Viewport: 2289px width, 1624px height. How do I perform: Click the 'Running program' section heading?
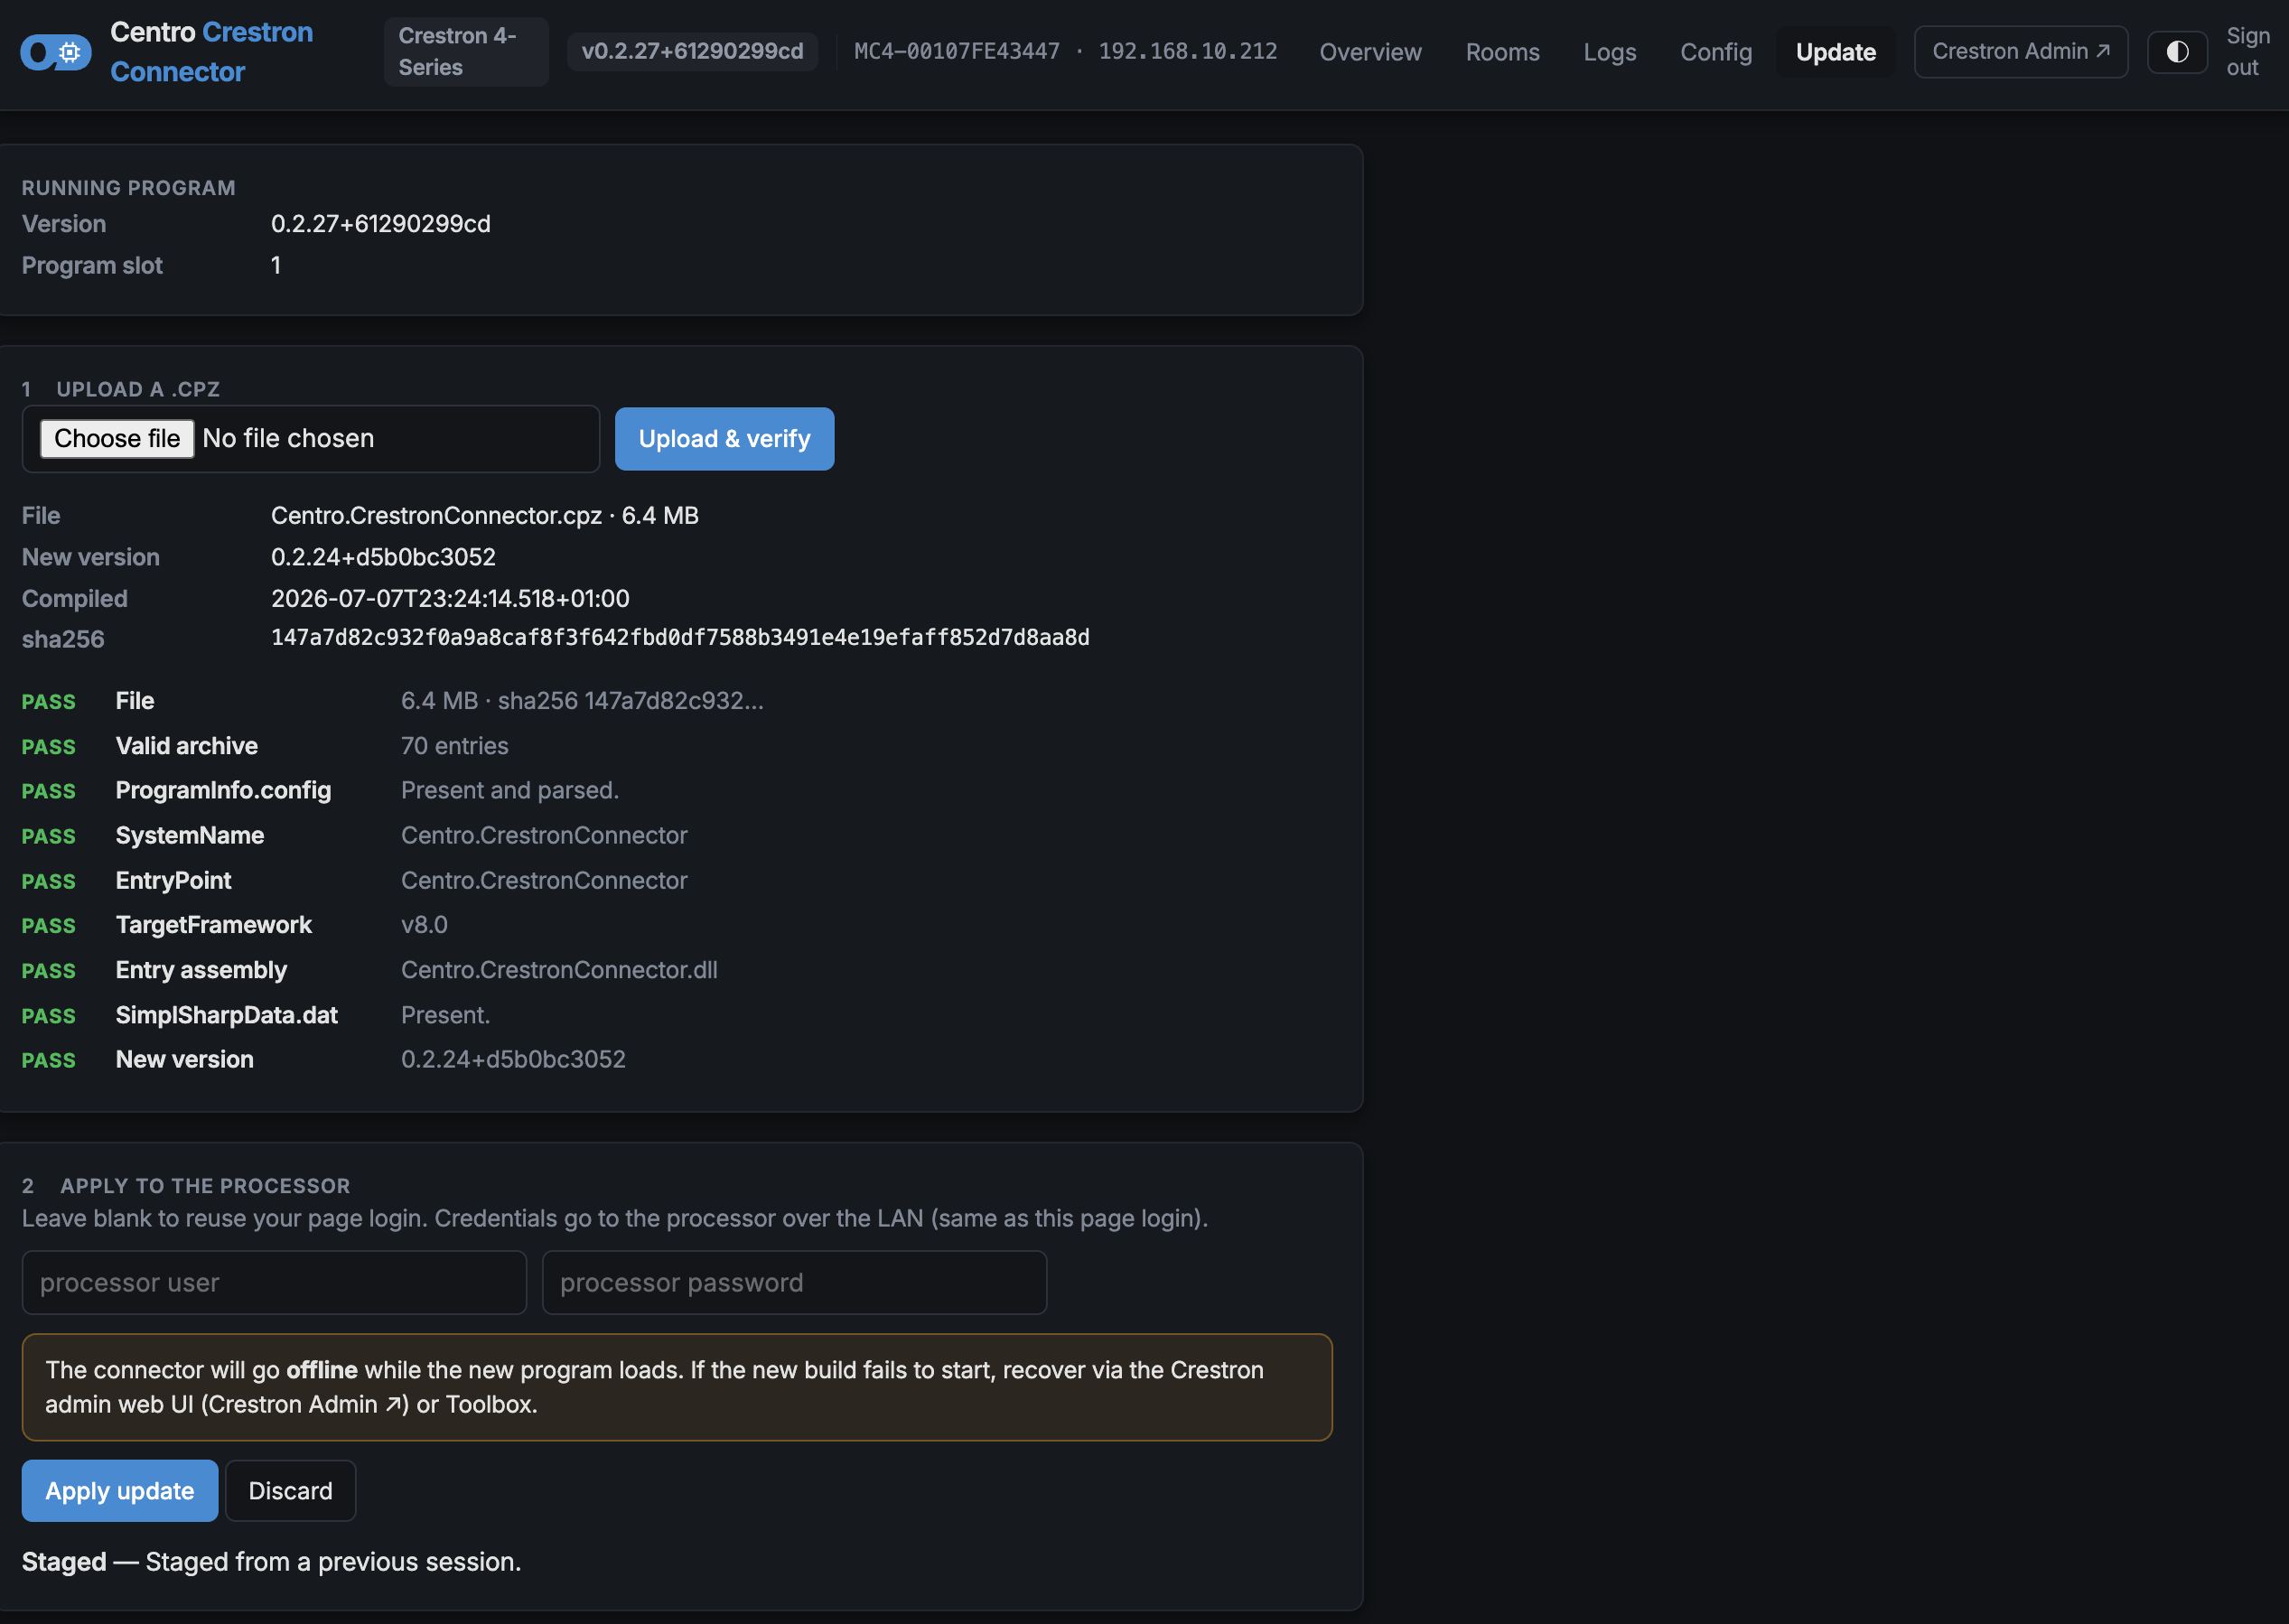click(128, 188)
